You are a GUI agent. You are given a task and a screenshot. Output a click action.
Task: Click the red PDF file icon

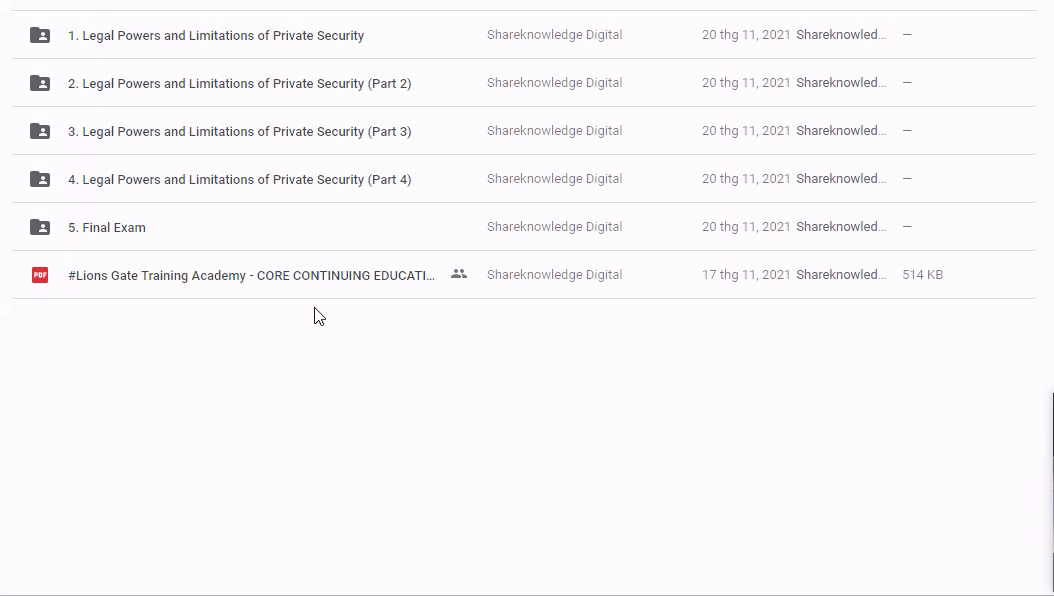tap(40, 275)
